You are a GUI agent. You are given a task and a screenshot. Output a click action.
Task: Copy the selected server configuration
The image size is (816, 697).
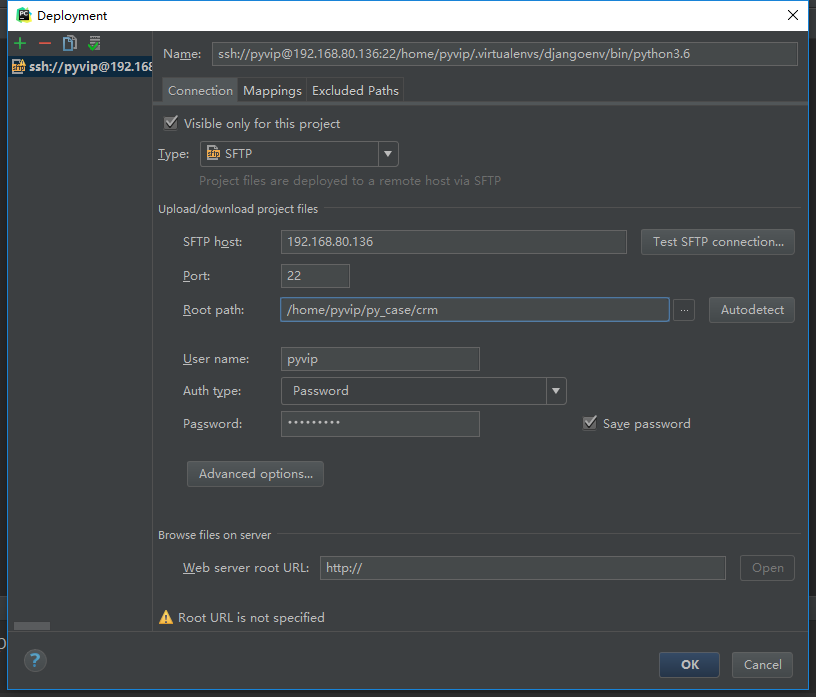pos(69,43)
